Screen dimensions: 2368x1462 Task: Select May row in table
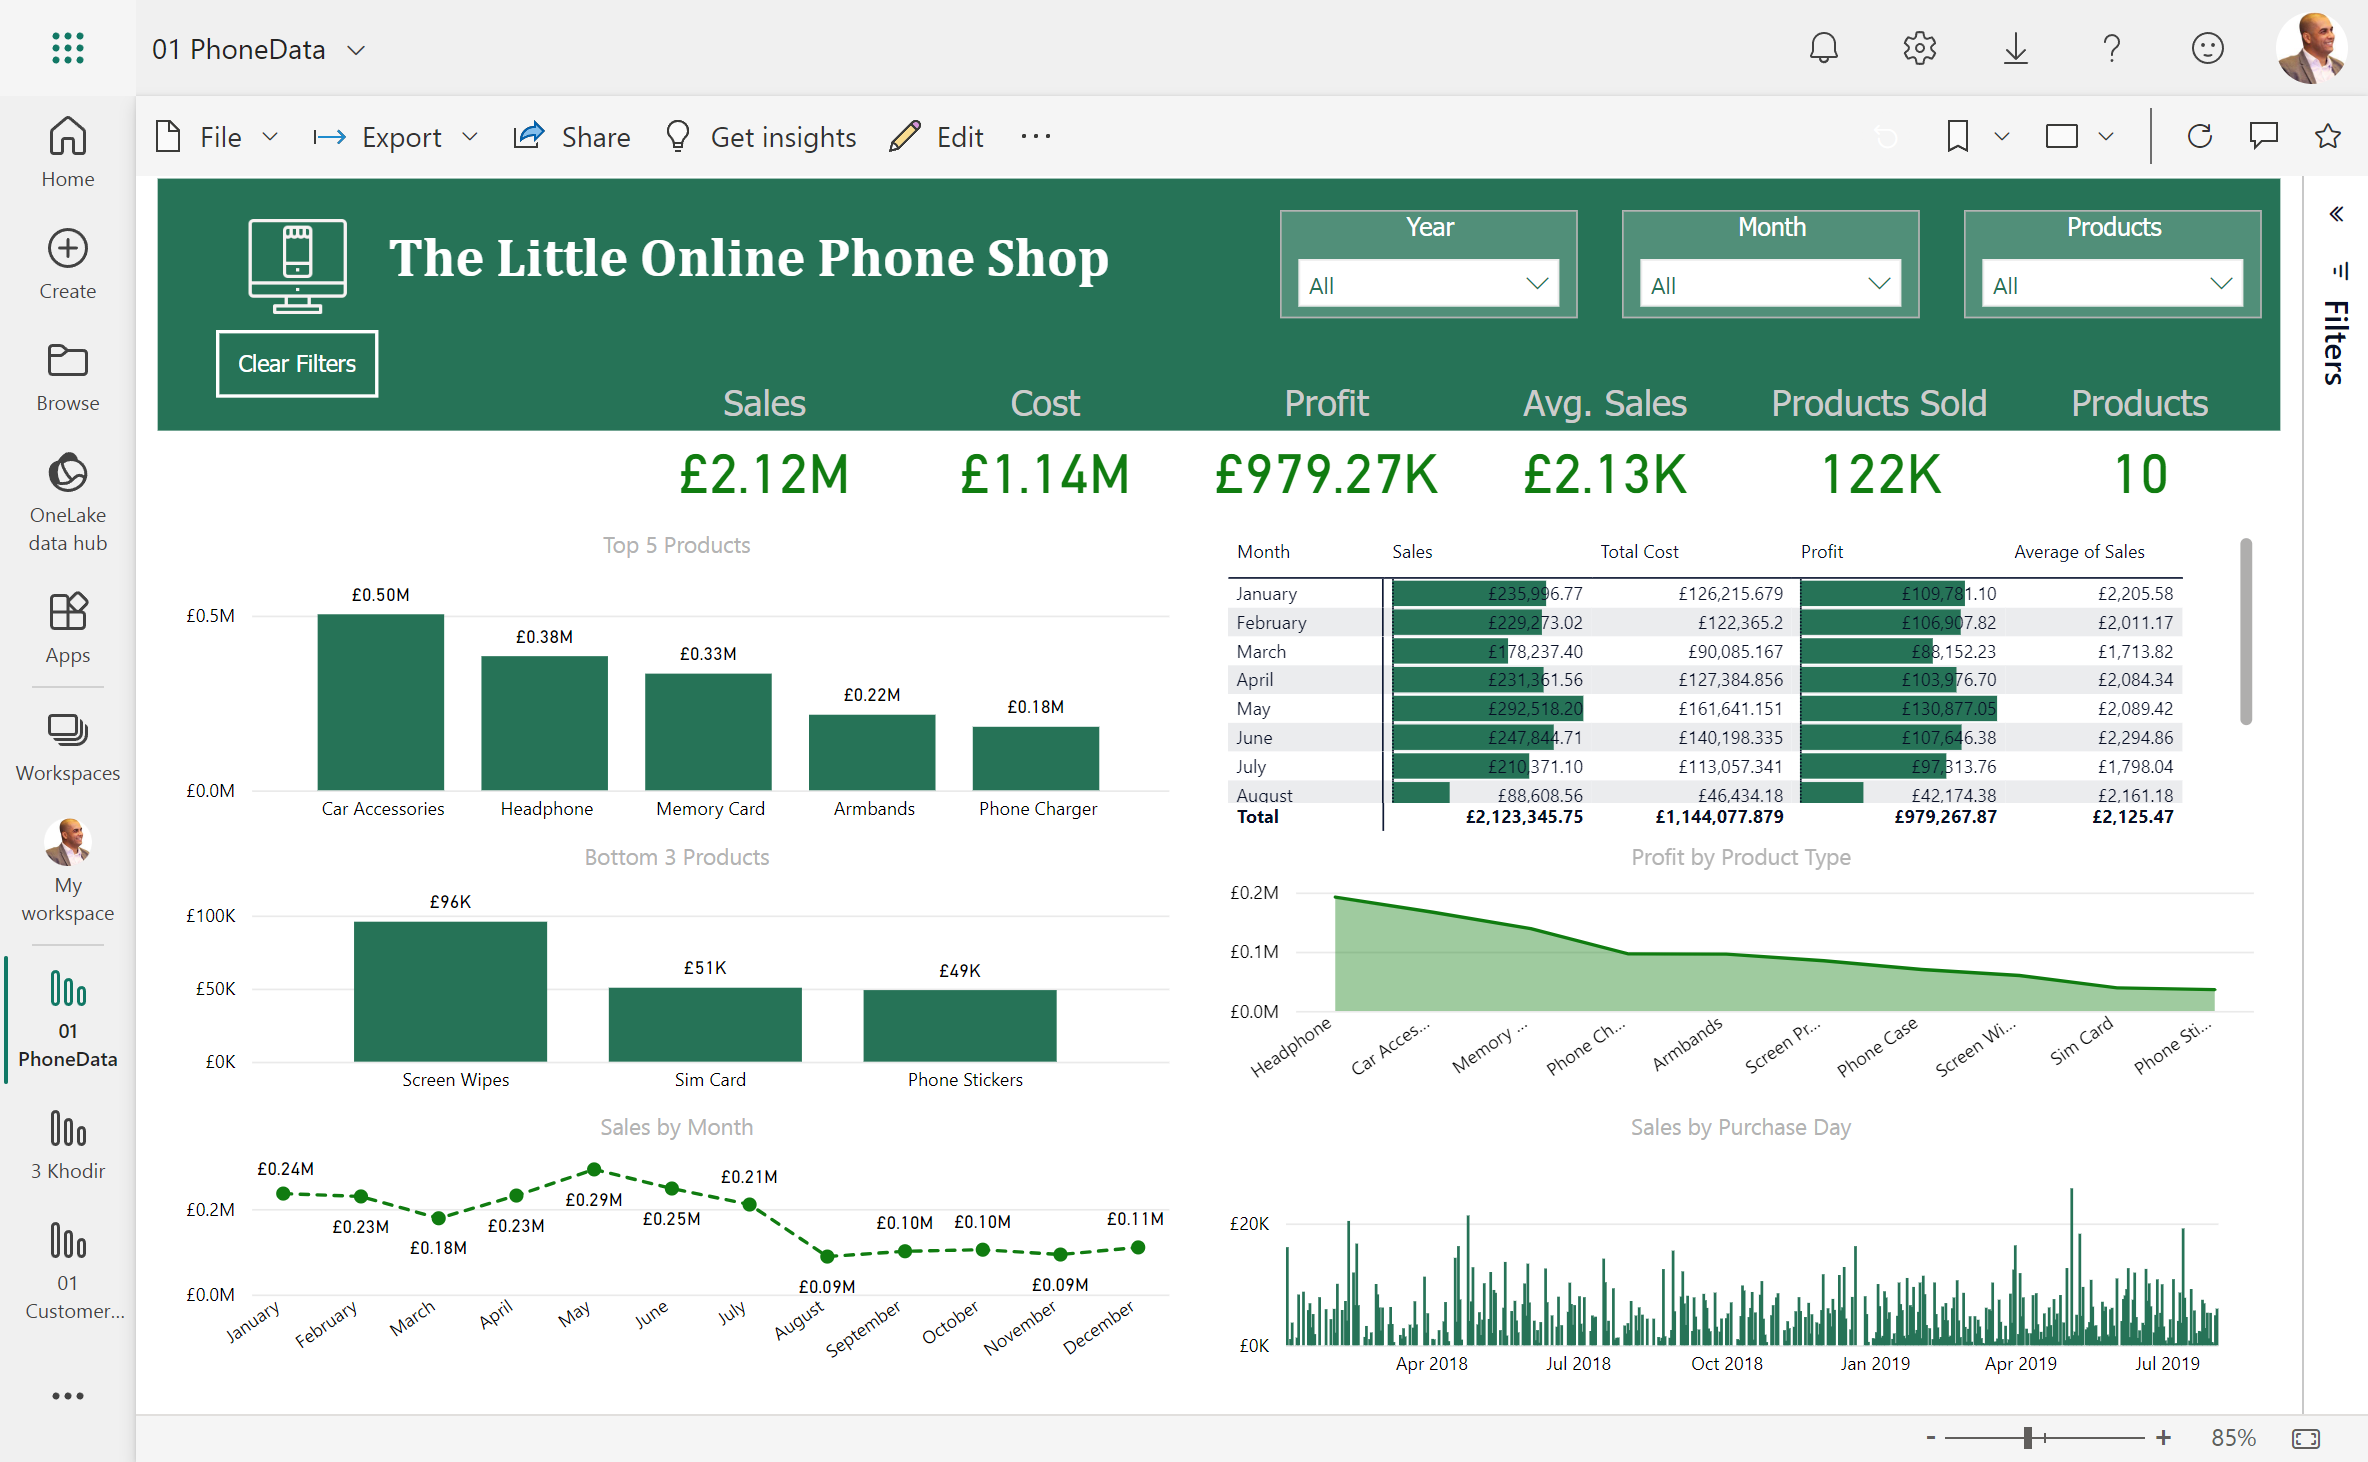tap(1704, 708)
